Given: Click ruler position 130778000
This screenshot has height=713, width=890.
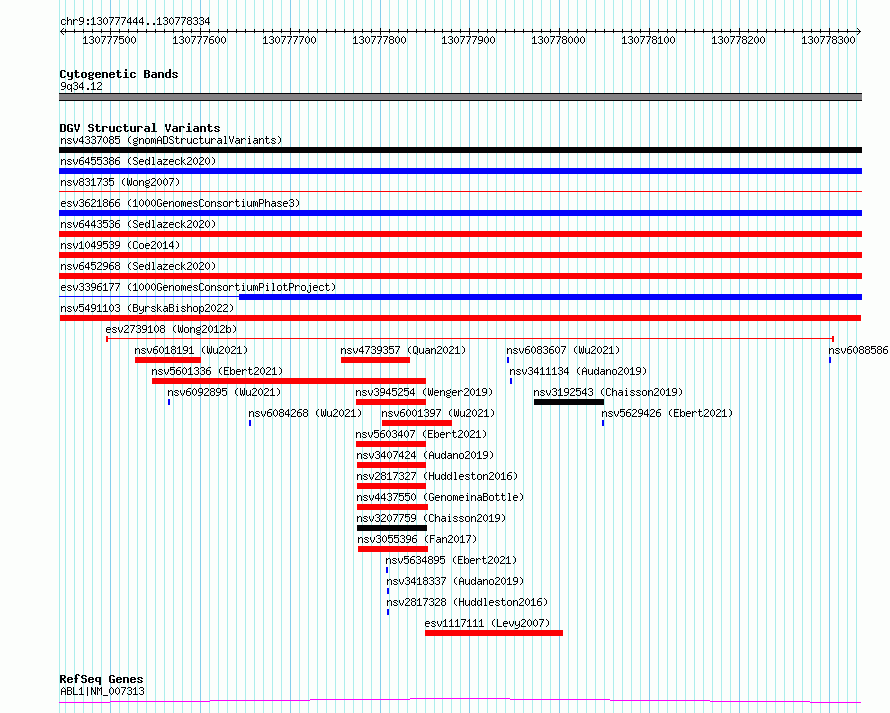Looking at the screenshot, I should point(559,40).
